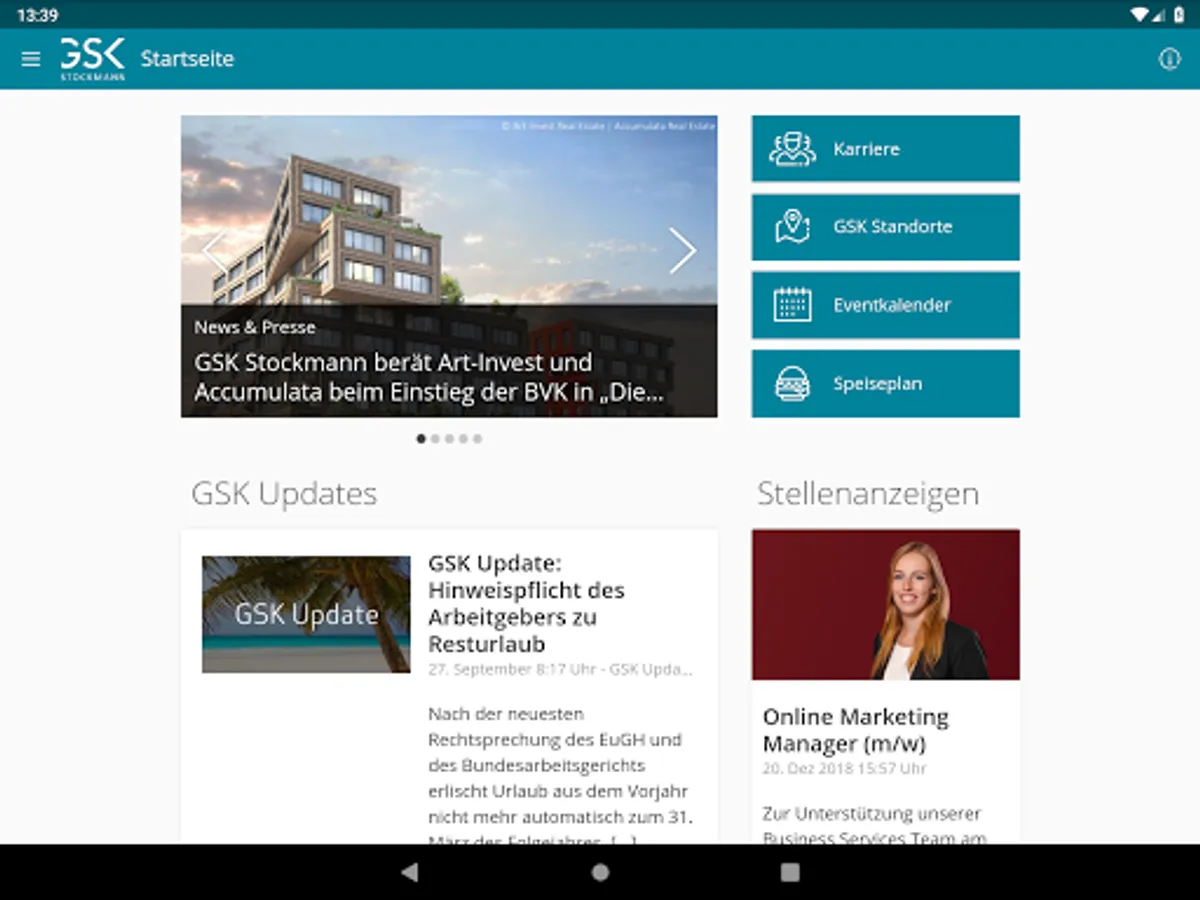
Task: Open the Eventkalender tile
Action: 886,305
